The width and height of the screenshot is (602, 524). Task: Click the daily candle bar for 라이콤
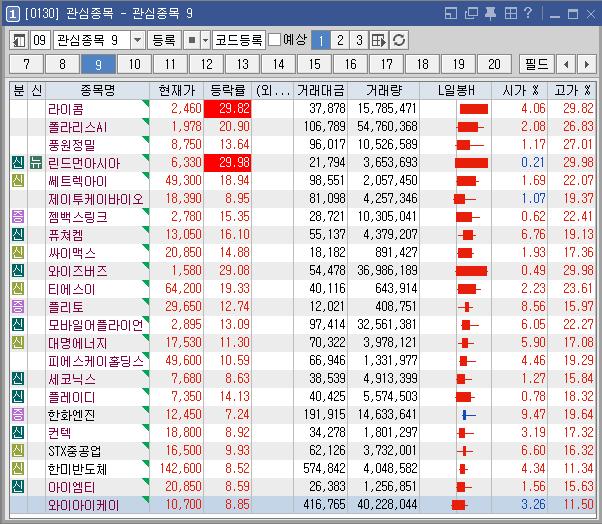474,109
